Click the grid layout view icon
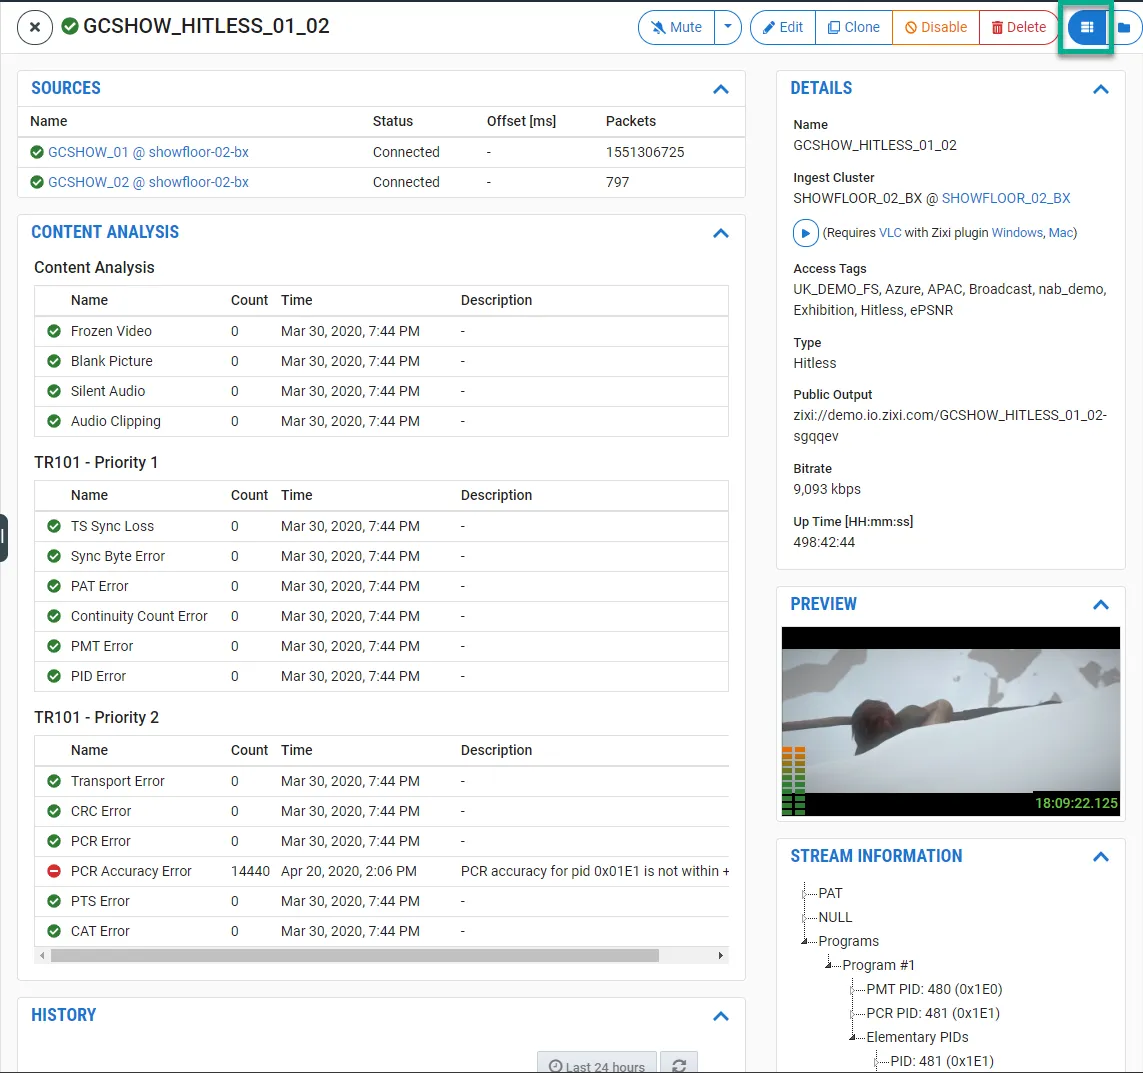The width and height of the screenshot is (1143, 1073). pos(1087,28)
